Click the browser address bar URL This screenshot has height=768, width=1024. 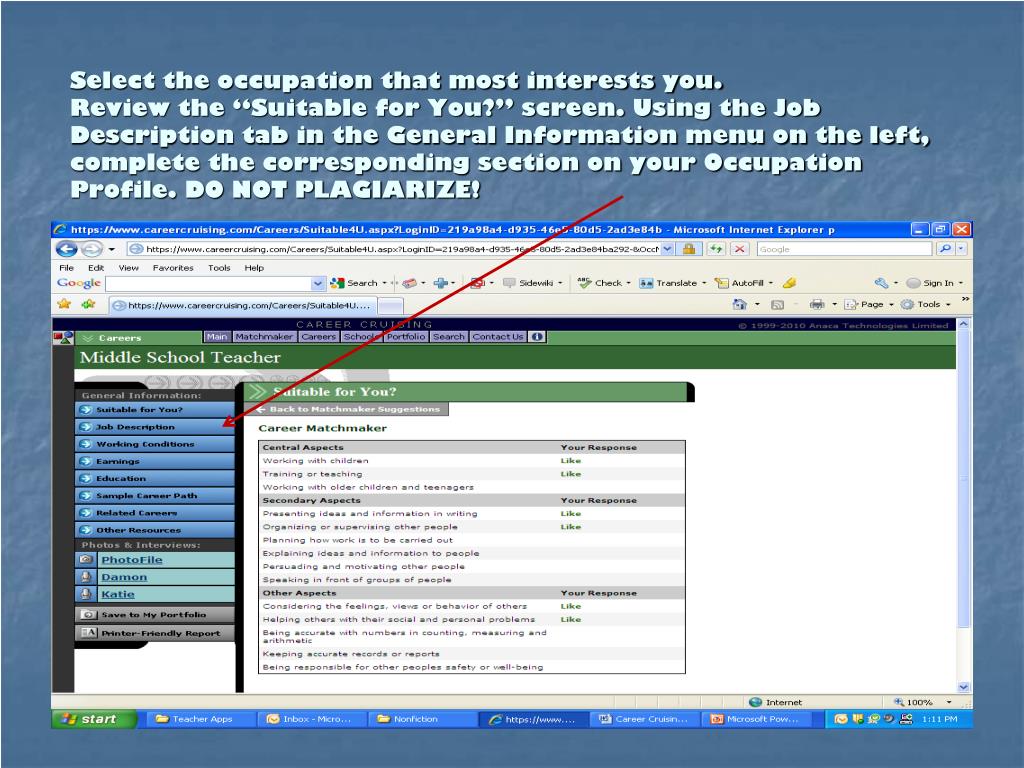402,249
